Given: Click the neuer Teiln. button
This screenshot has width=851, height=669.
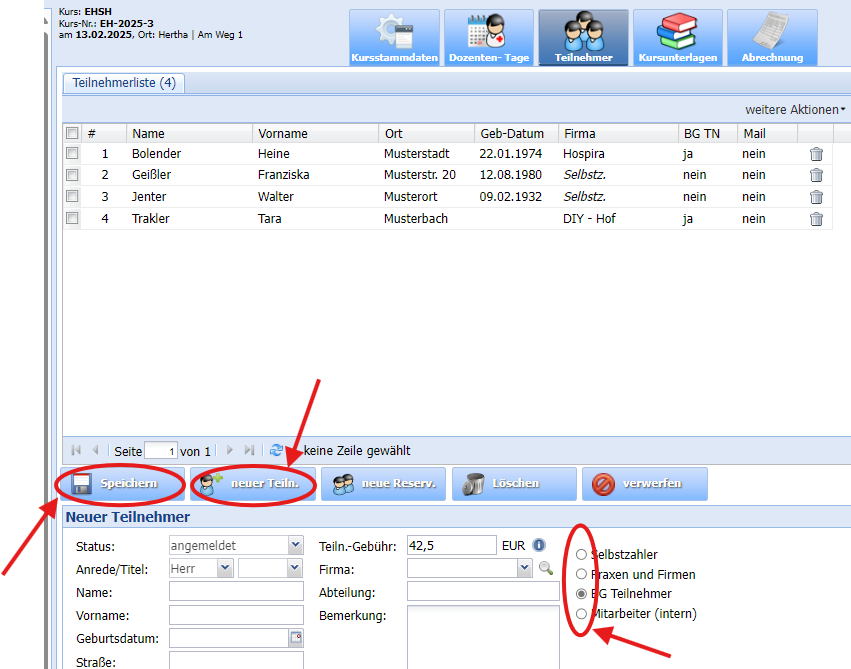Looking at the screenshot, I should click(253, 484).
